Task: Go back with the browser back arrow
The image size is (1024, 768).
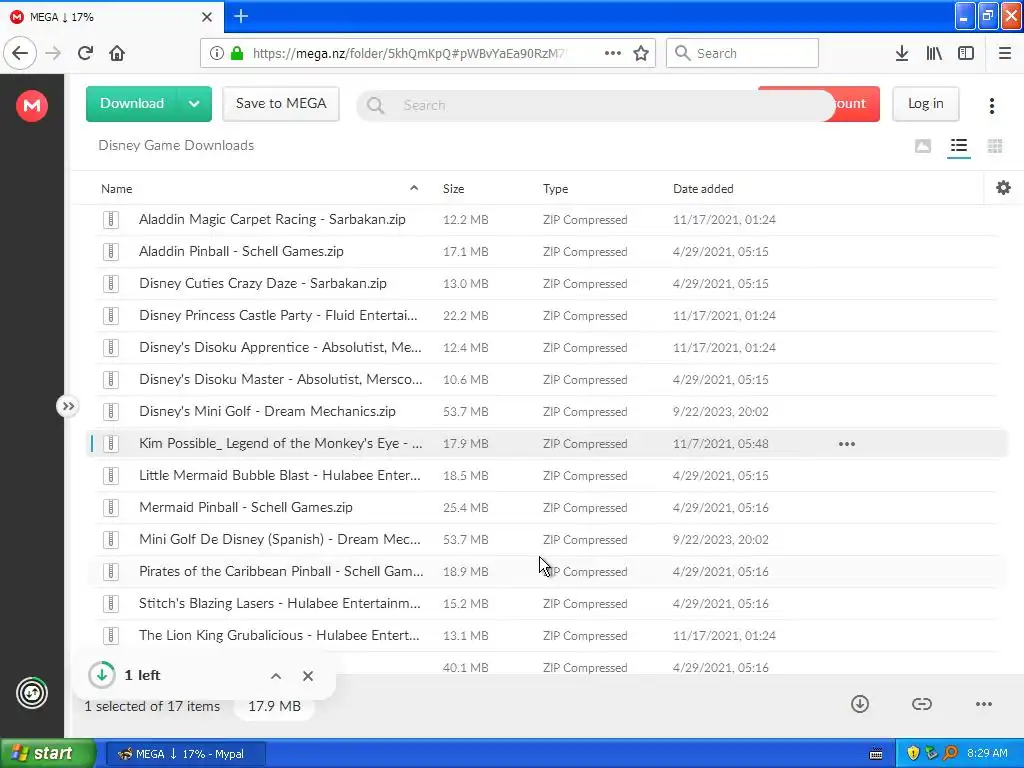Action: [x=20, y=53]
